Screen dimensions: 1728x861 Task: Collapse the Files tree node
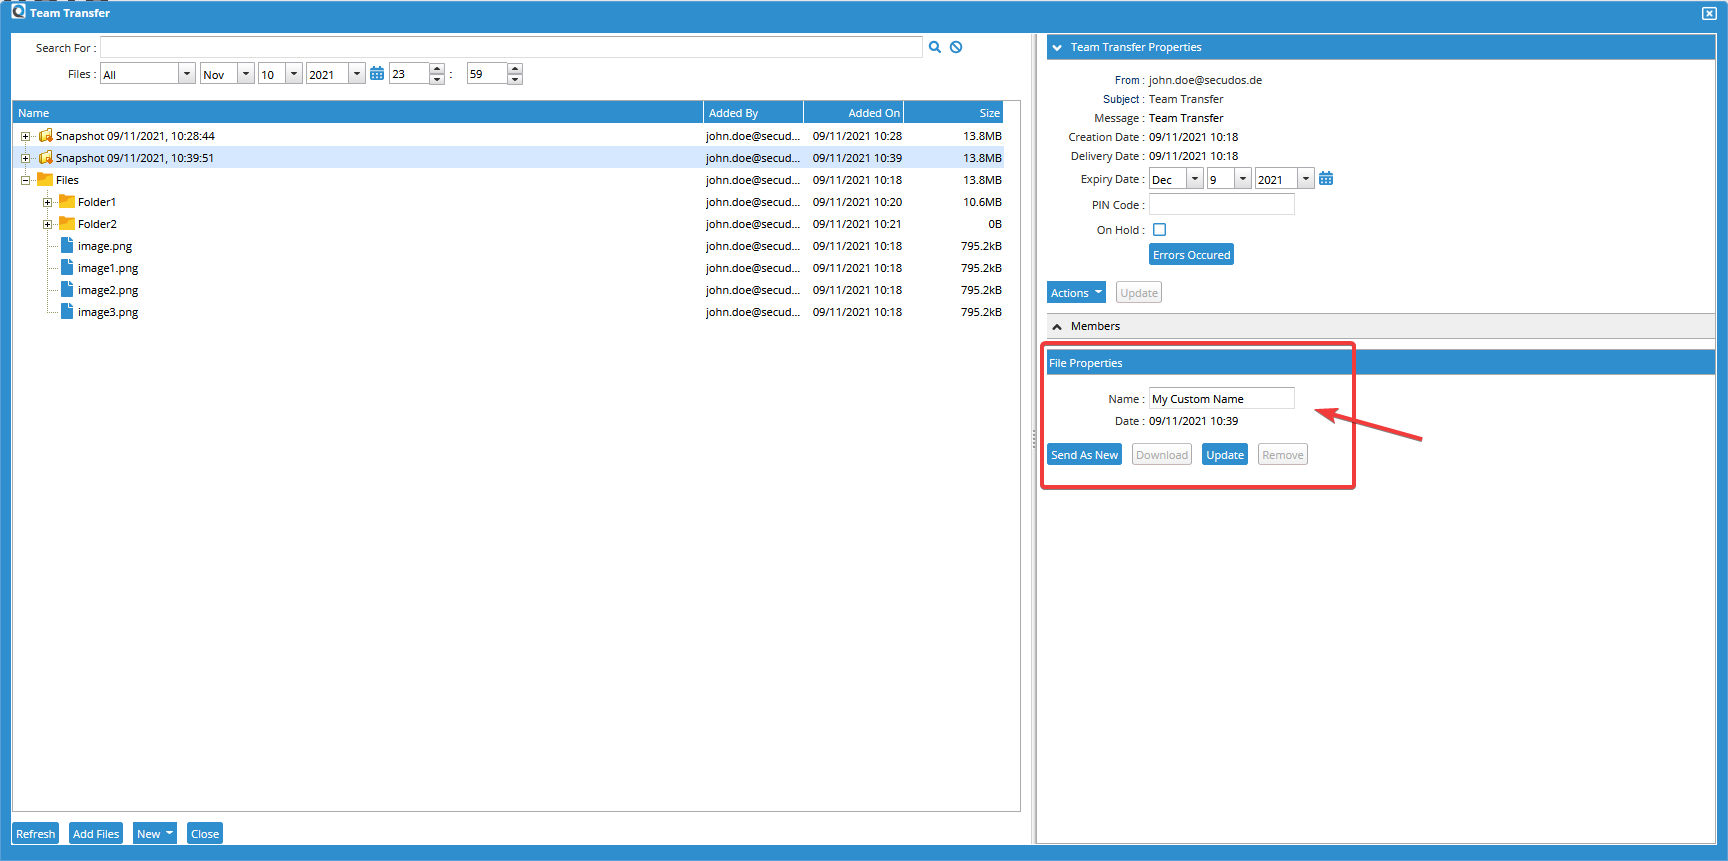click(26, 180)
